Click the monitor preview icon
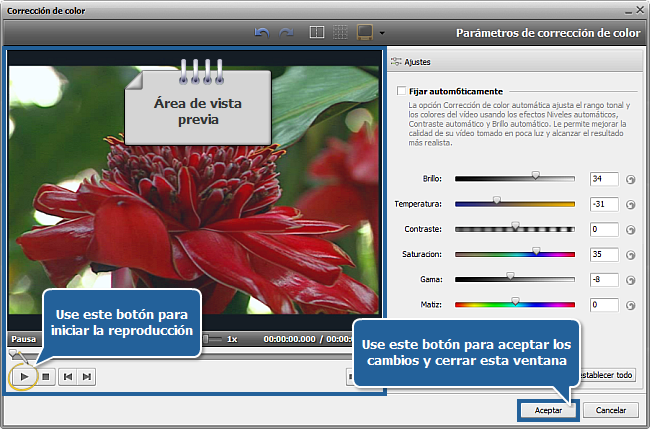Image resolution: width=650 pixels, height=429 pixels. point(366,33)
